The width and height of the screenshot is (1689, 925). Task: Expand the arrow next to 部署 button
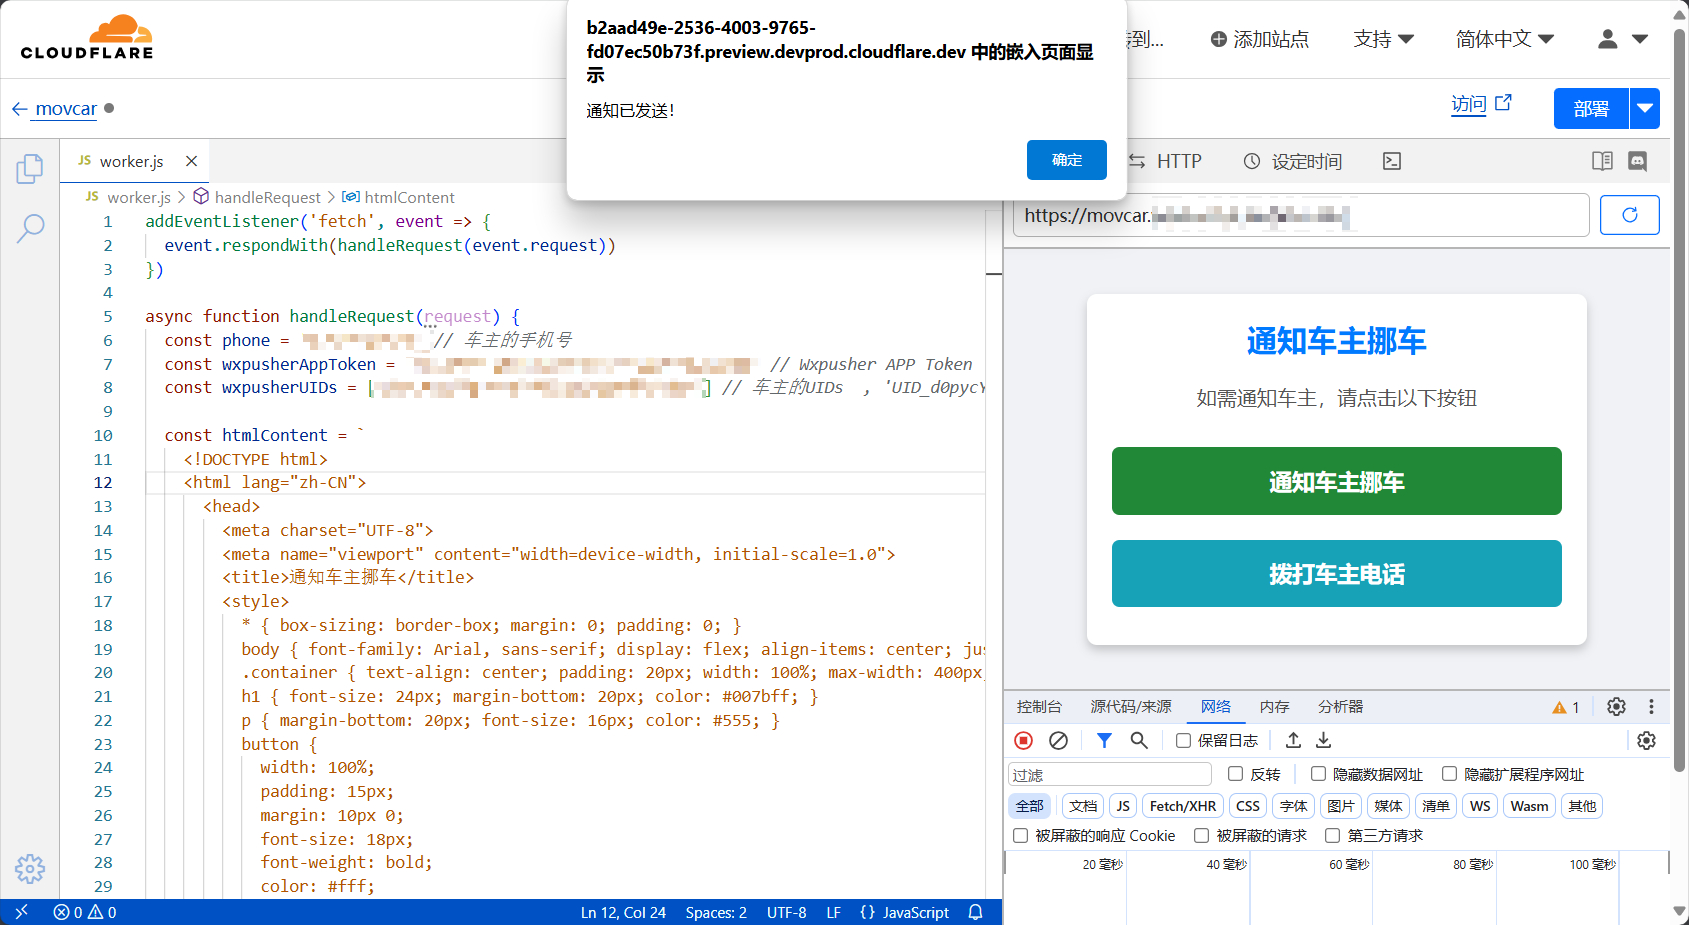tap(1645, 109)
